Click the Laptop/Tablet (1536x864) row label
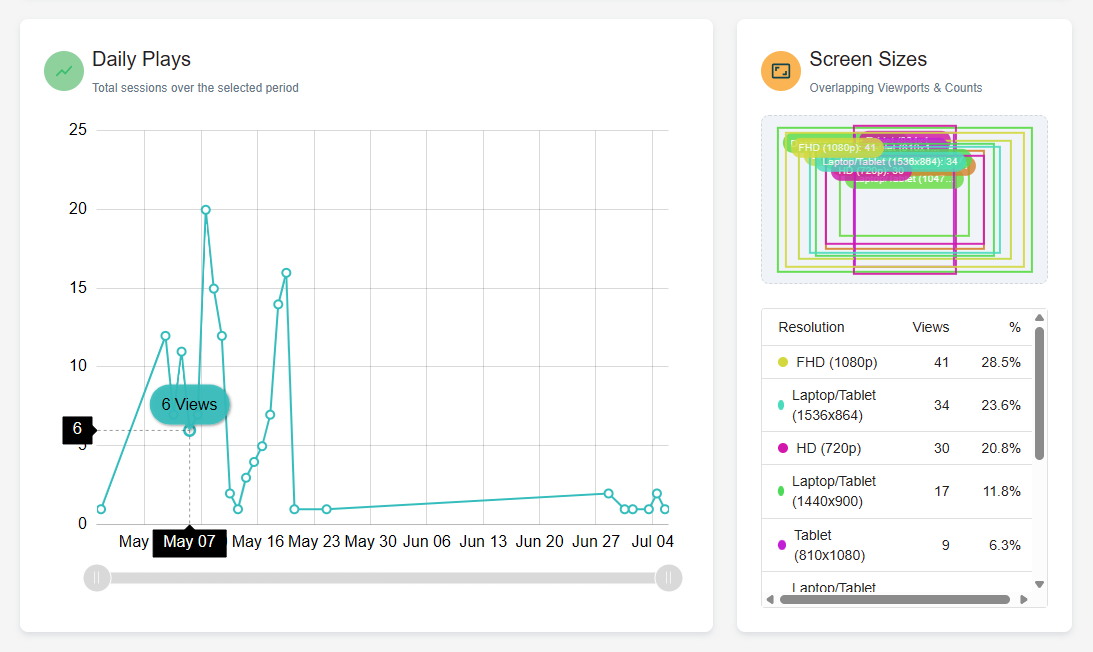The height and width of the screenshot is (652, 1093). [x=834, y=405]
